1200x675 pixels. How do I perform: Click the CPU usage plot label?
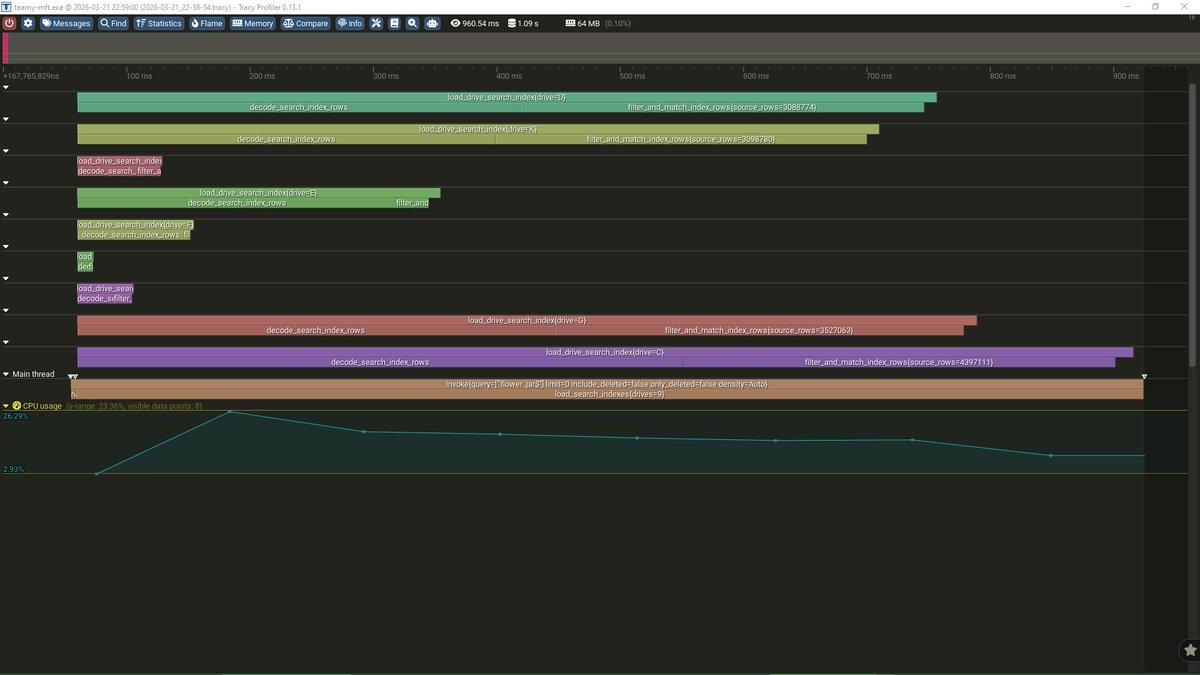click(41, 406)
